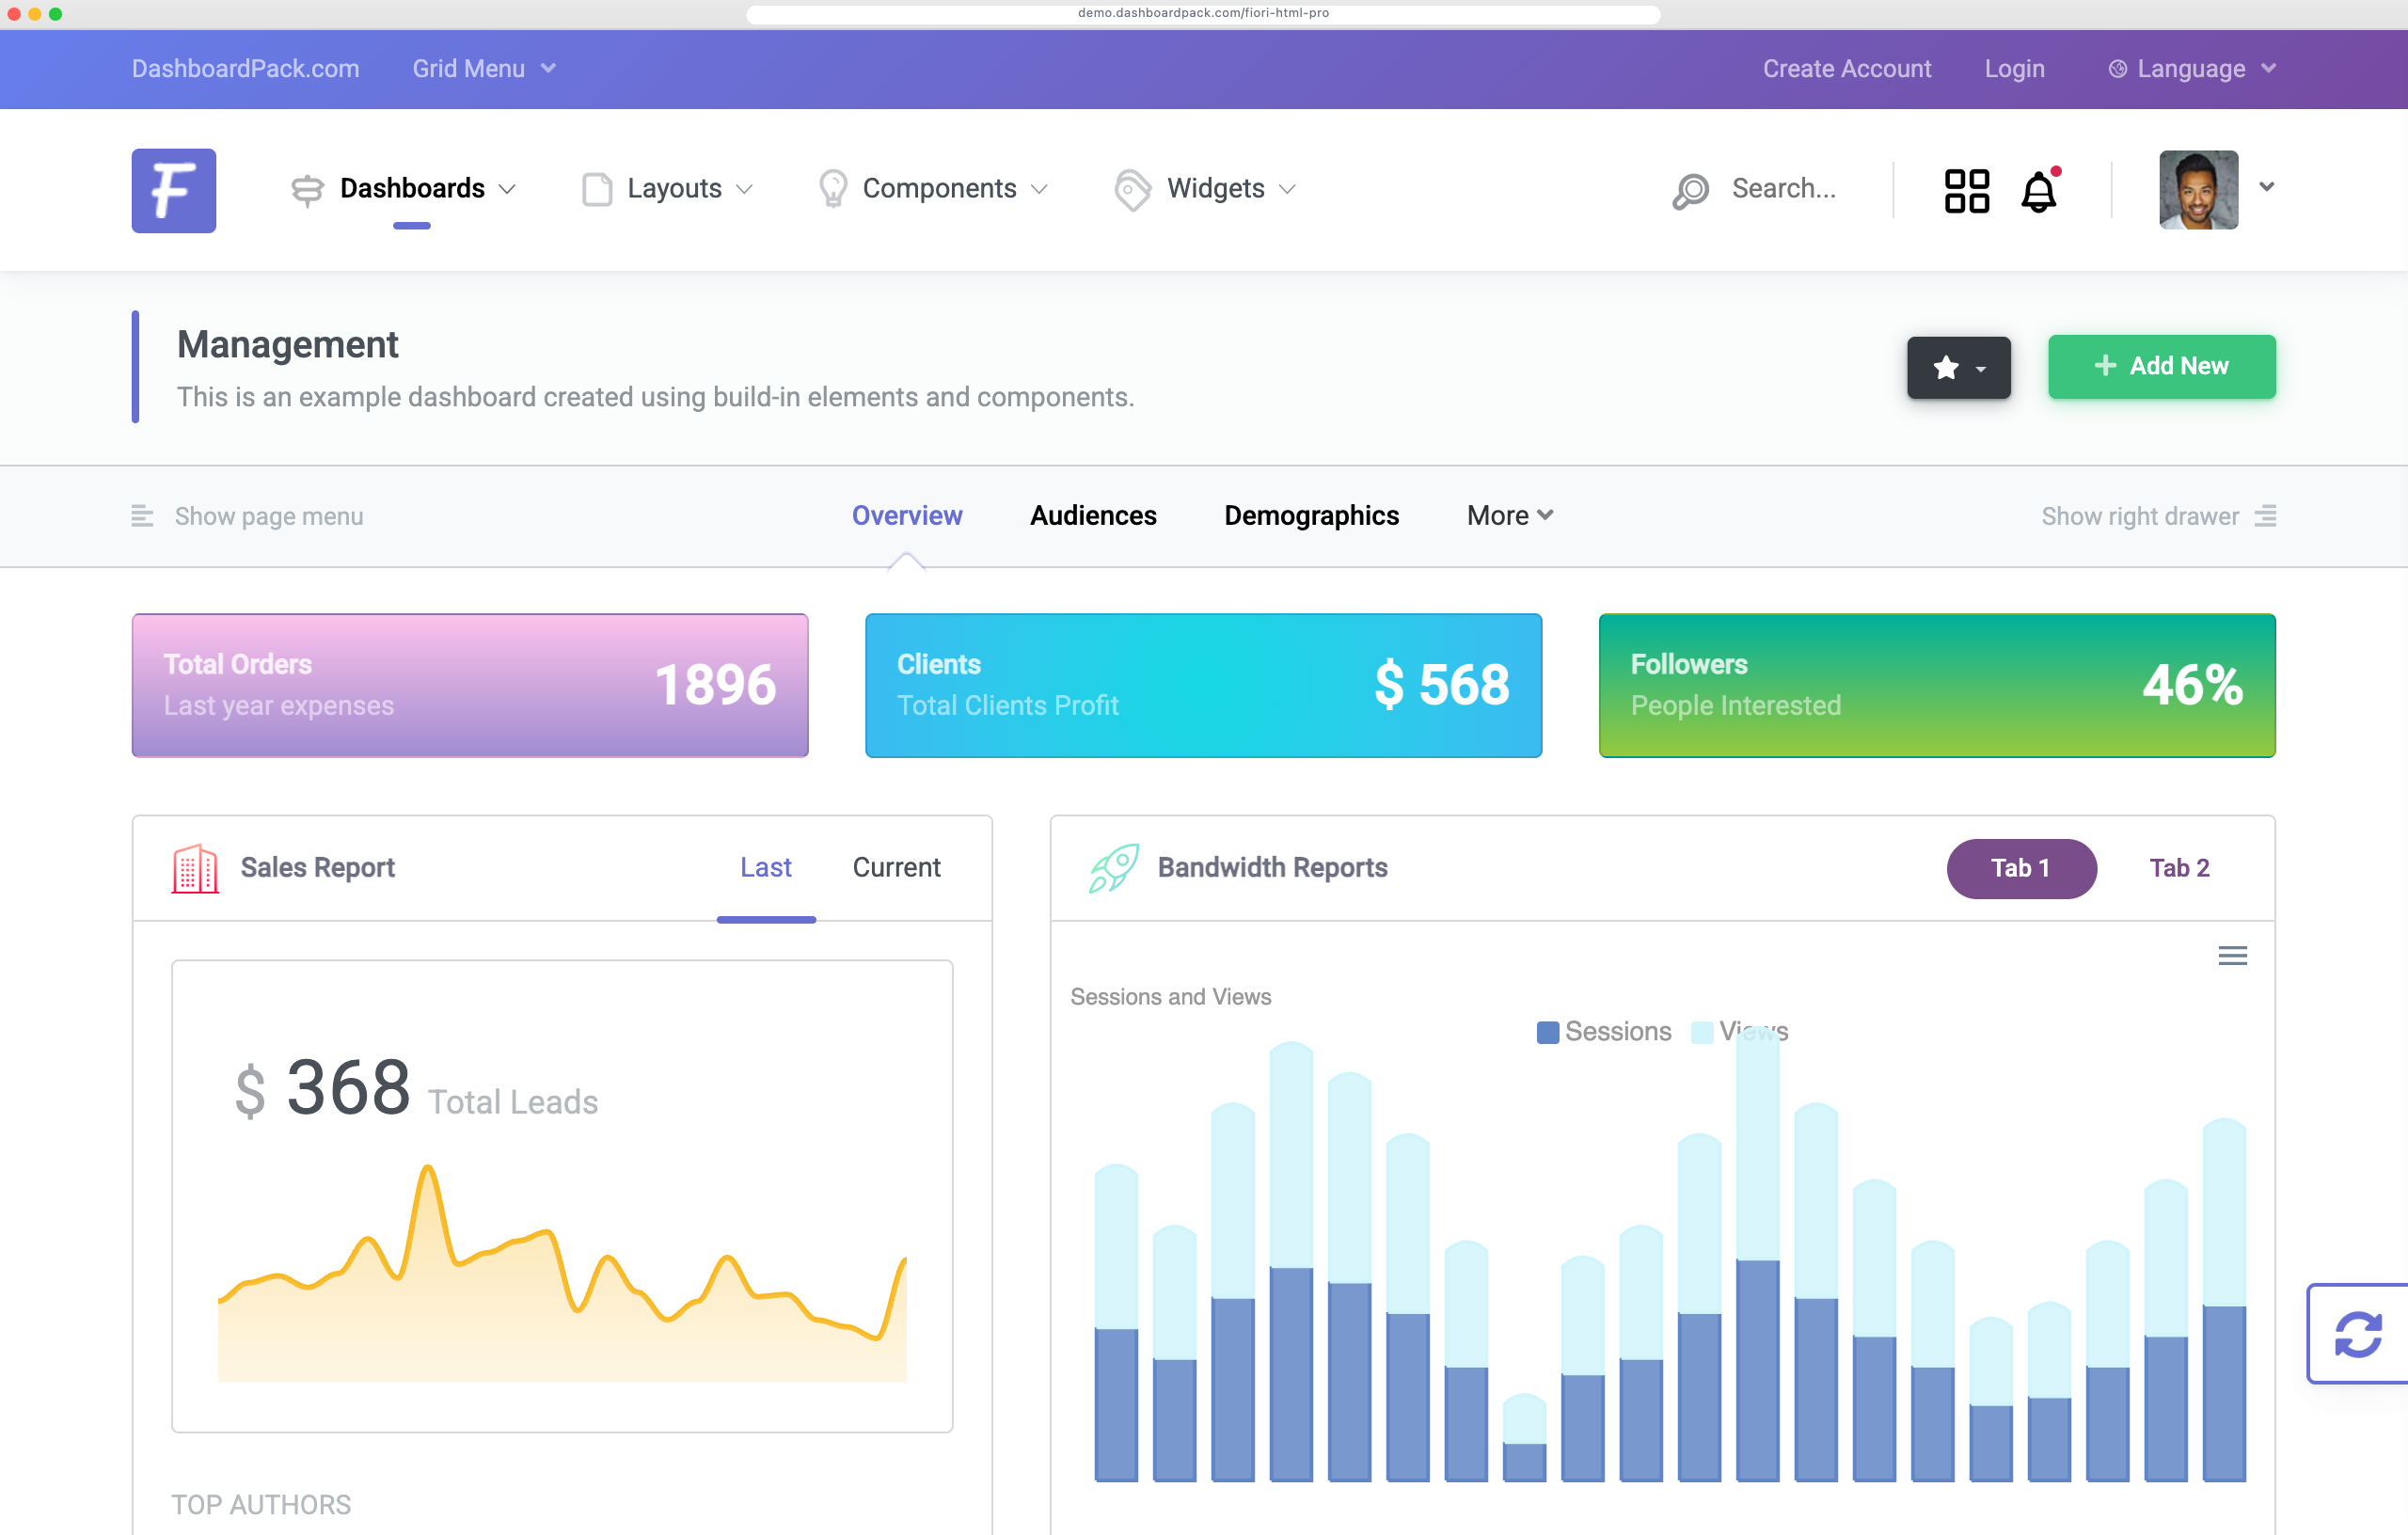Click Show page menu text
The image size is (2408, 1535).
[x=269, y=516]
